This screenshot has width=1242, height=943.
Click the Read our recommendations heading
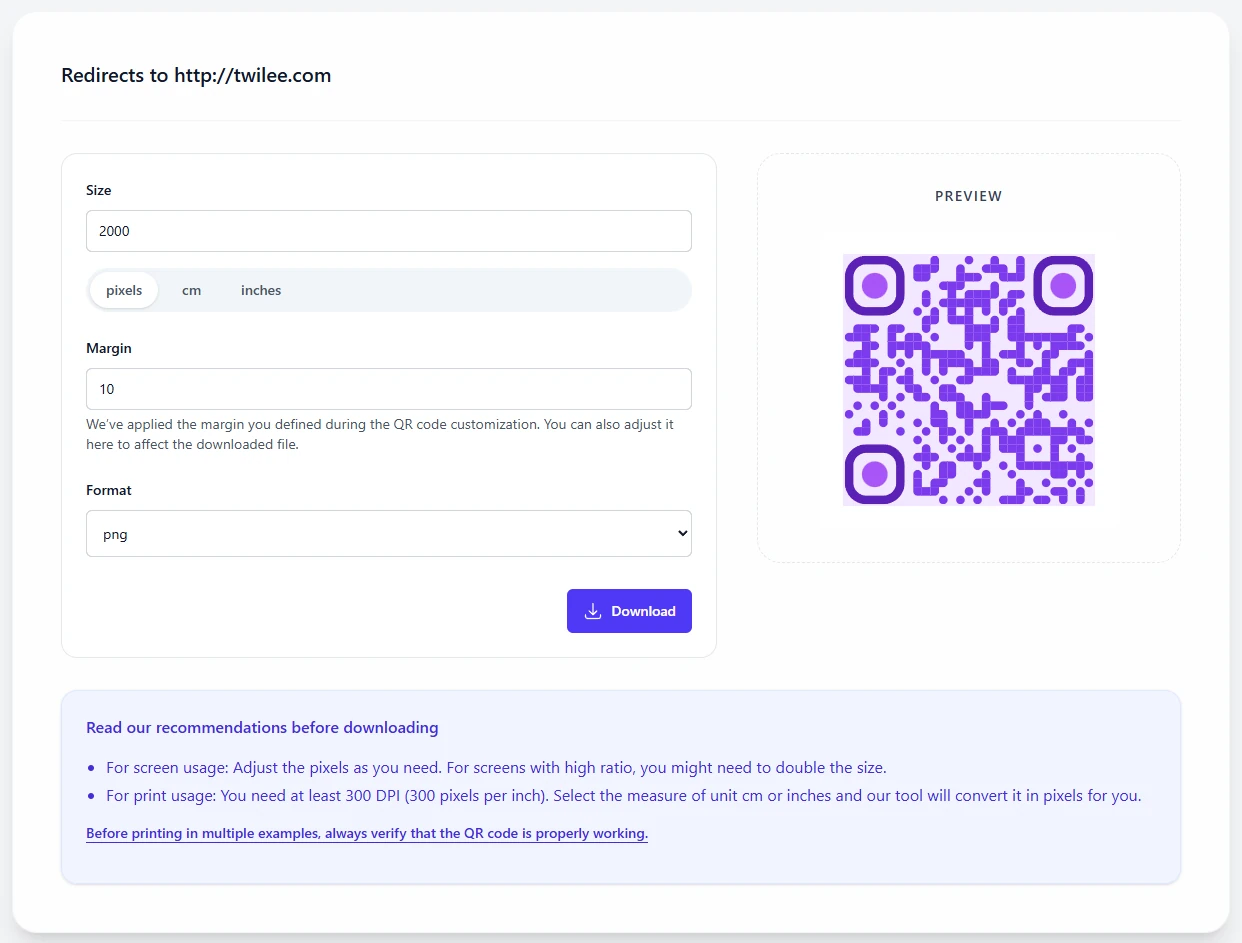click(x=262, y=727)
